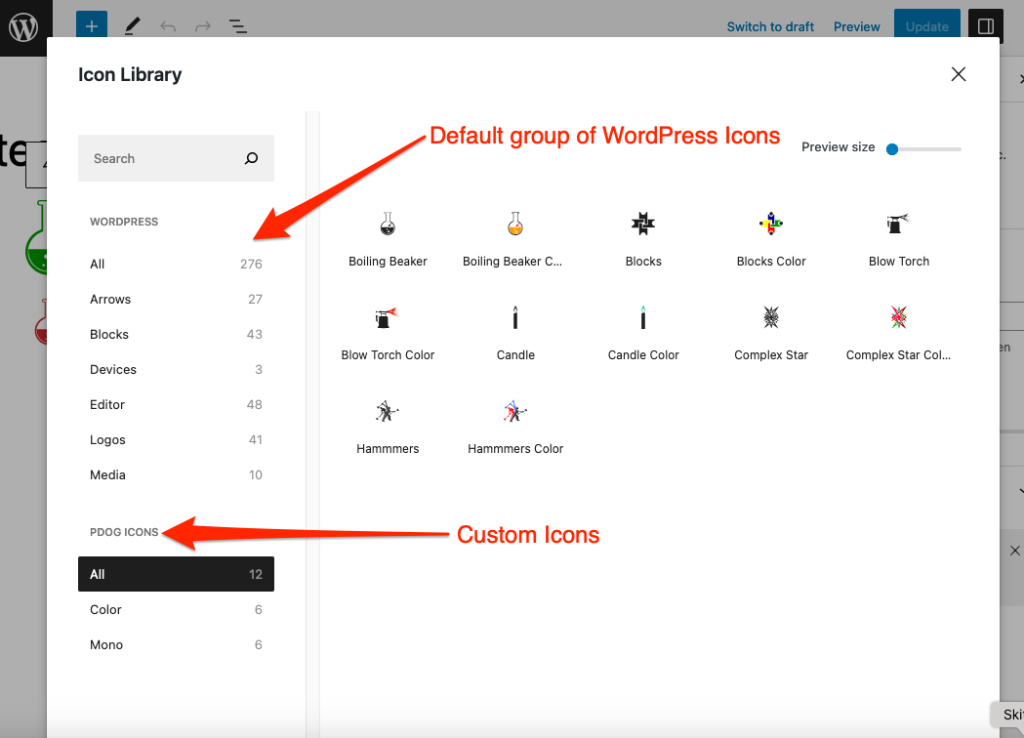Click the Candle Color icon
1024x738 pixels.
(643, 319)
